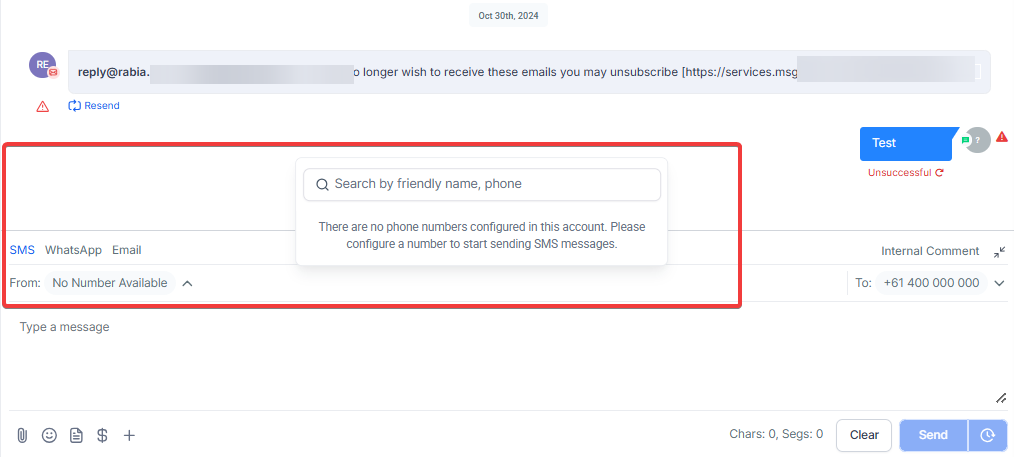The image size is (1014, 457).
Task: Click the plus icon in composer toolbar
Action: [129, 435]
